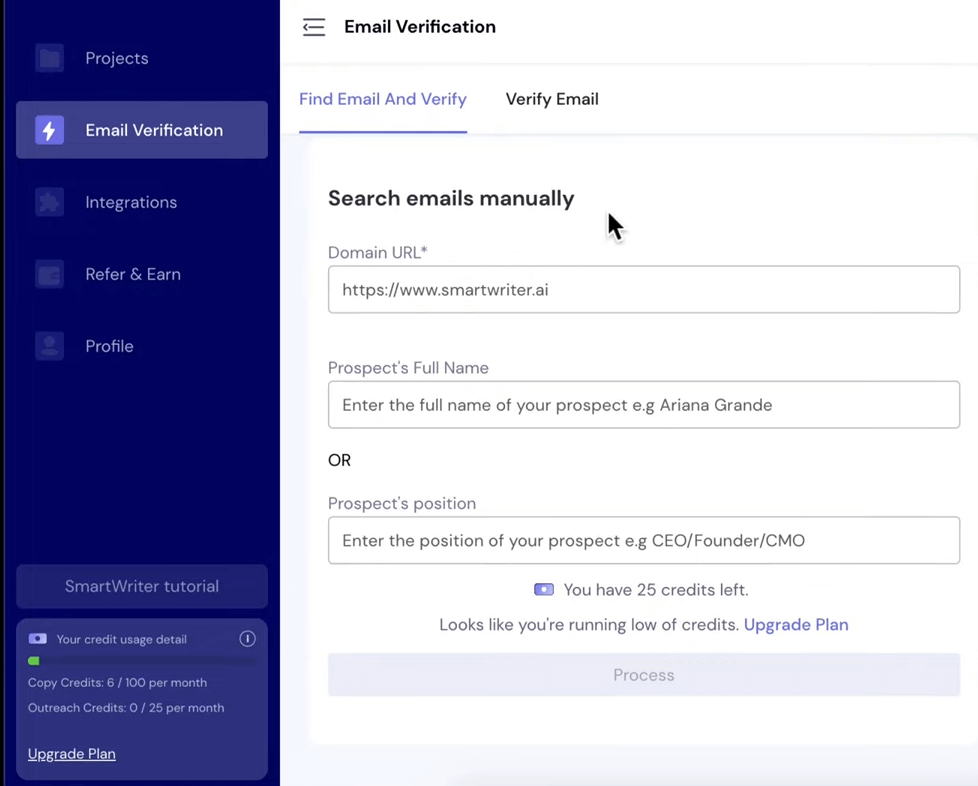This screenshot has width=978, height=786.
Task: Switch to the Verify Email tab
Action: tap(552, 99)
